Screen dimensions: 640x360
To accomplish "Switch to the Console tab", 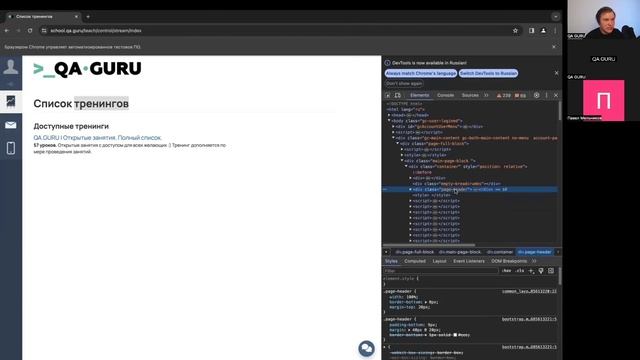I will (445, 95).
